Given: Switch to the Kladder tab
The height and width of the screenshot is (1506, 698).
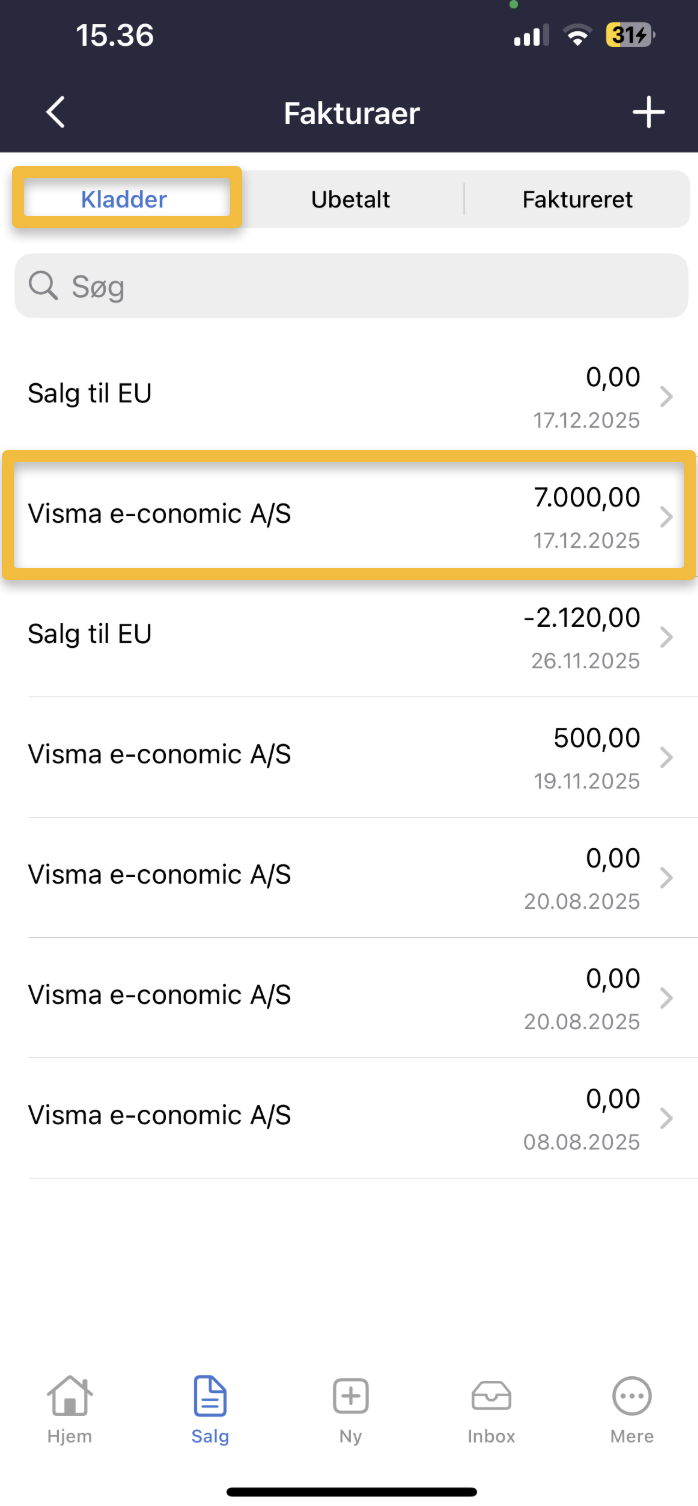Looking at the screenshot, I should [x=125, y=199].
